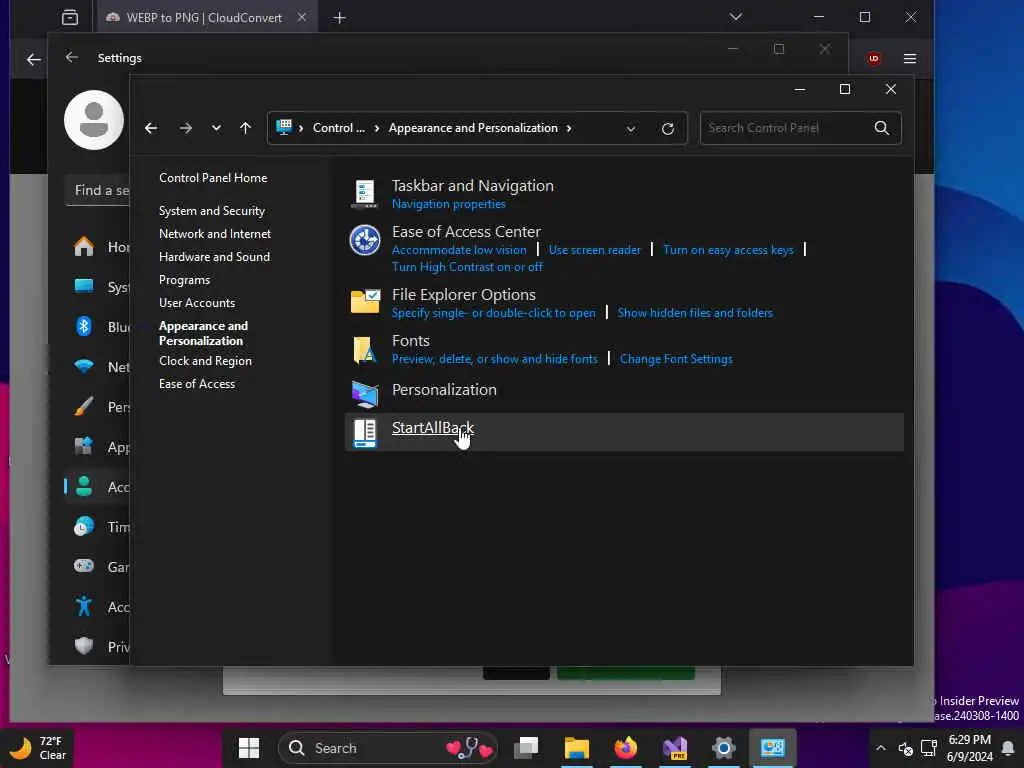Open the Windows Start menu
The height and width of the screenshot is (768, 1024).
coord(249,748)
